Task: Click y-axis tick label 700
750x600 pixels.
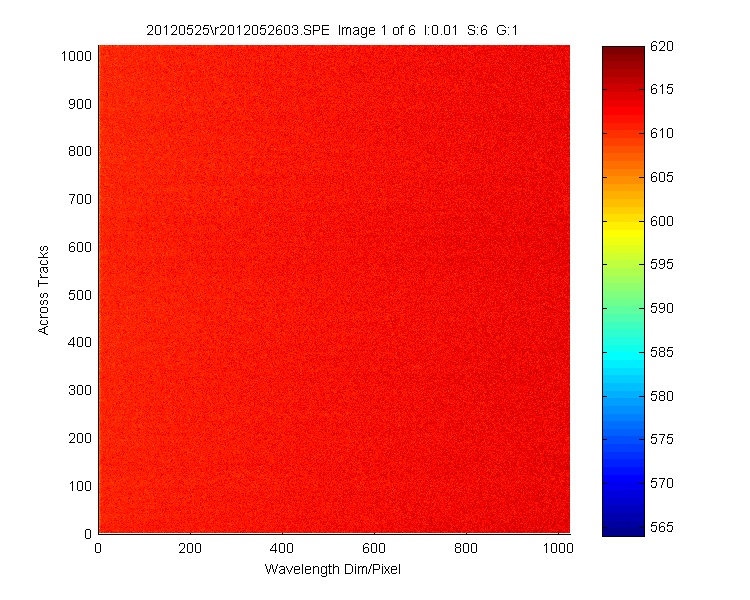Action: (x=80, y=199)
